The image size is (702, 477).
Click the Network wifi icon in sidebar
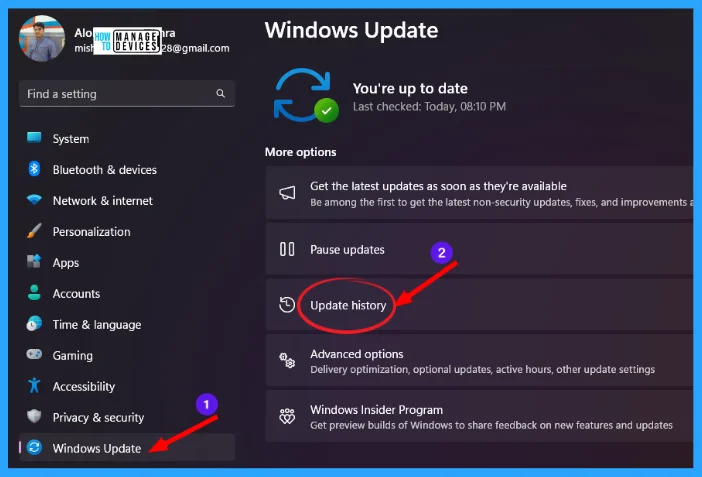point(34,200)
